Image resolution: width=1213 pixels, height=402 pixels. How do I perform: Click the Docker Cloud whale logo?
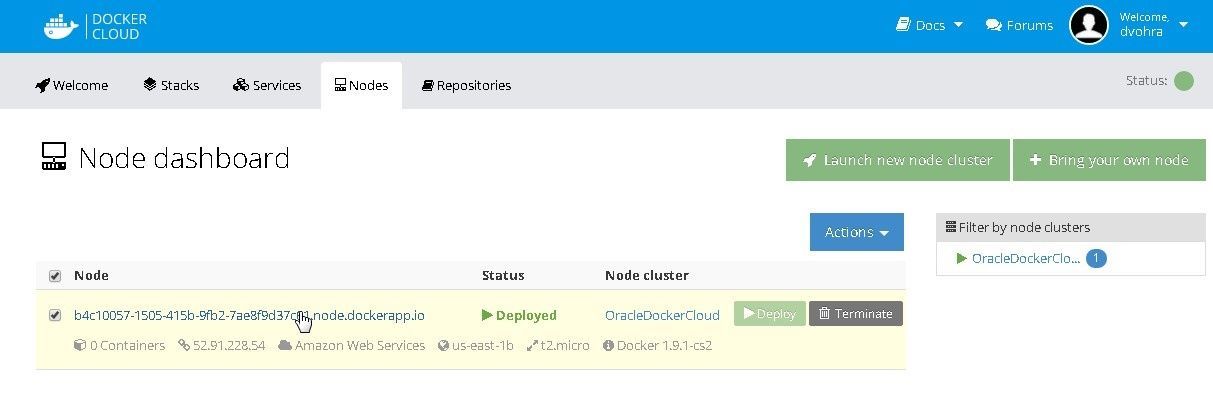(61, 26)
